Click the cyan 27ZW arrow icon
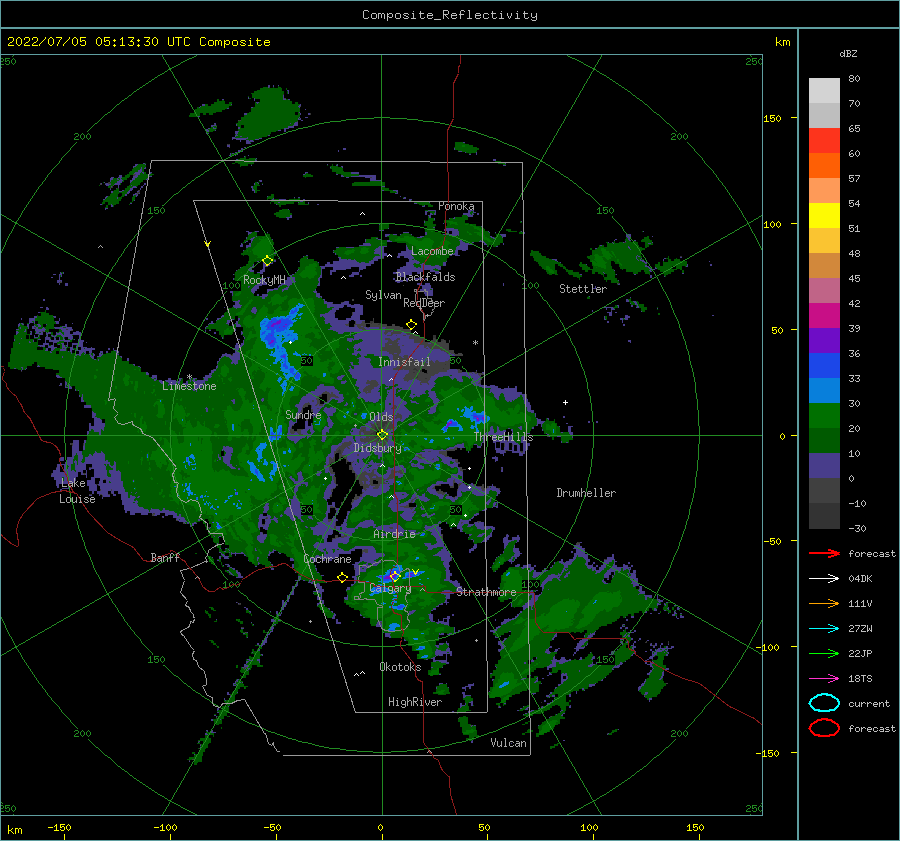 pyautogui.click(x=824, y=629)
